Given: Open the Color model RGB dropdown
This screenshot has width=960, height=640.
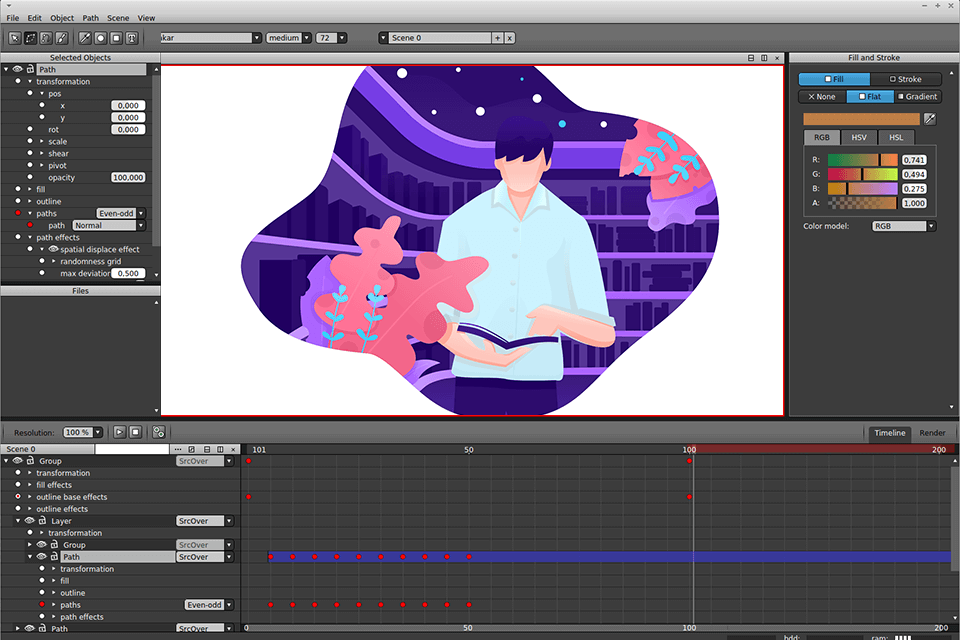Looking at the screenshot, I should click(x=931, y=226).
